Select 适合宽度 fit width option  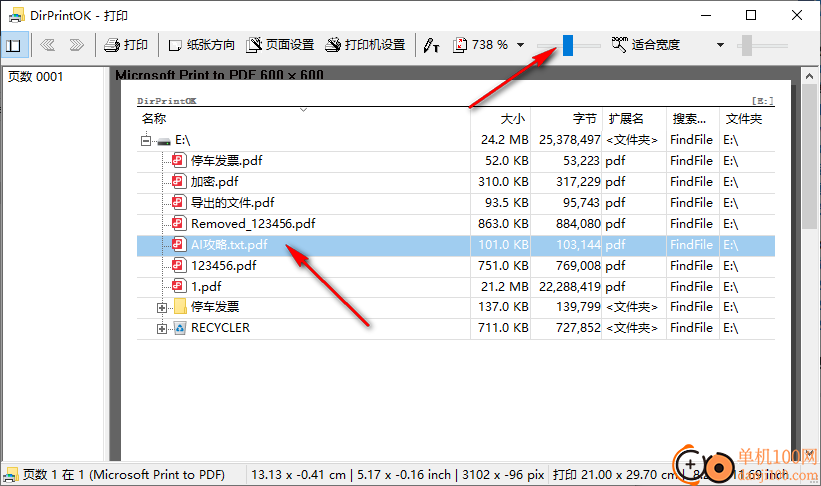click(646, 45)
